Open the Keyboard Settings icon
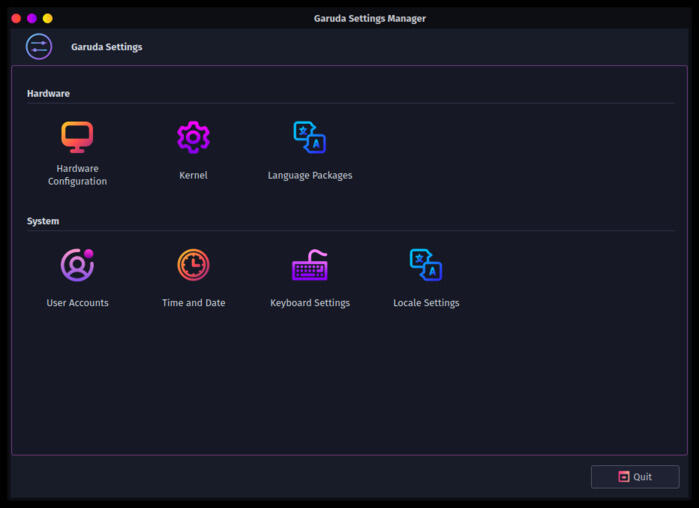Image resolution: width=699 pixels, height=508 pixels. pos(309,265)
